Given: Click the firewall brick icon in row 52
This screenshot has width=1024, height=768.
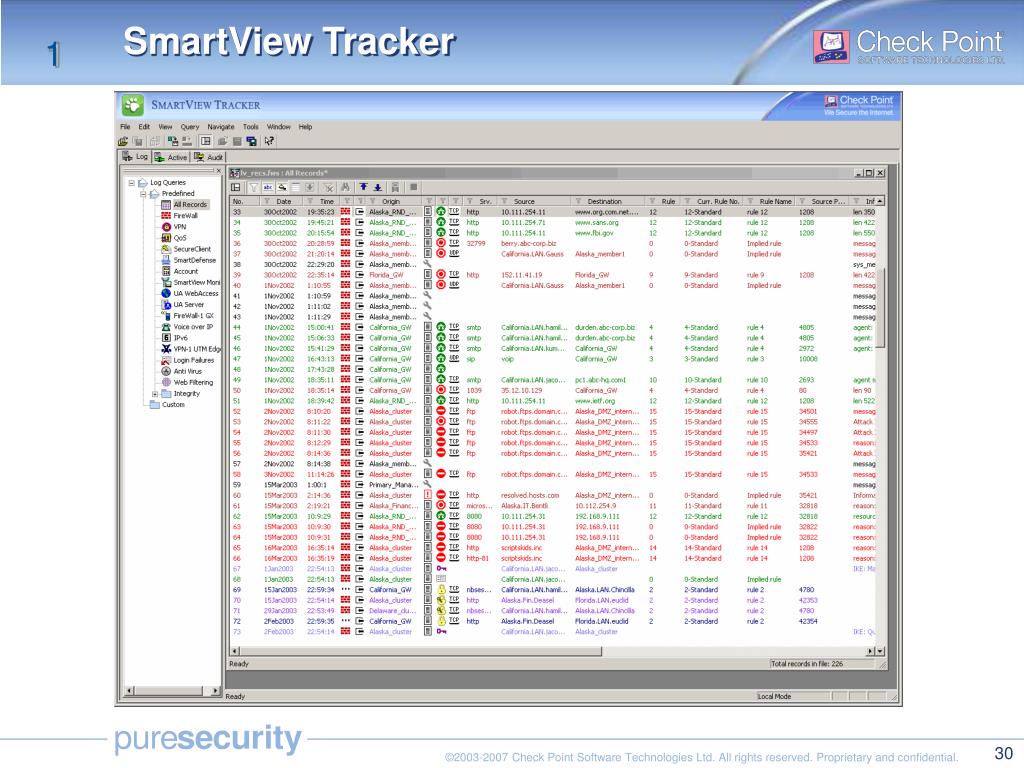Looking at the screenshot, I should 345,411.
